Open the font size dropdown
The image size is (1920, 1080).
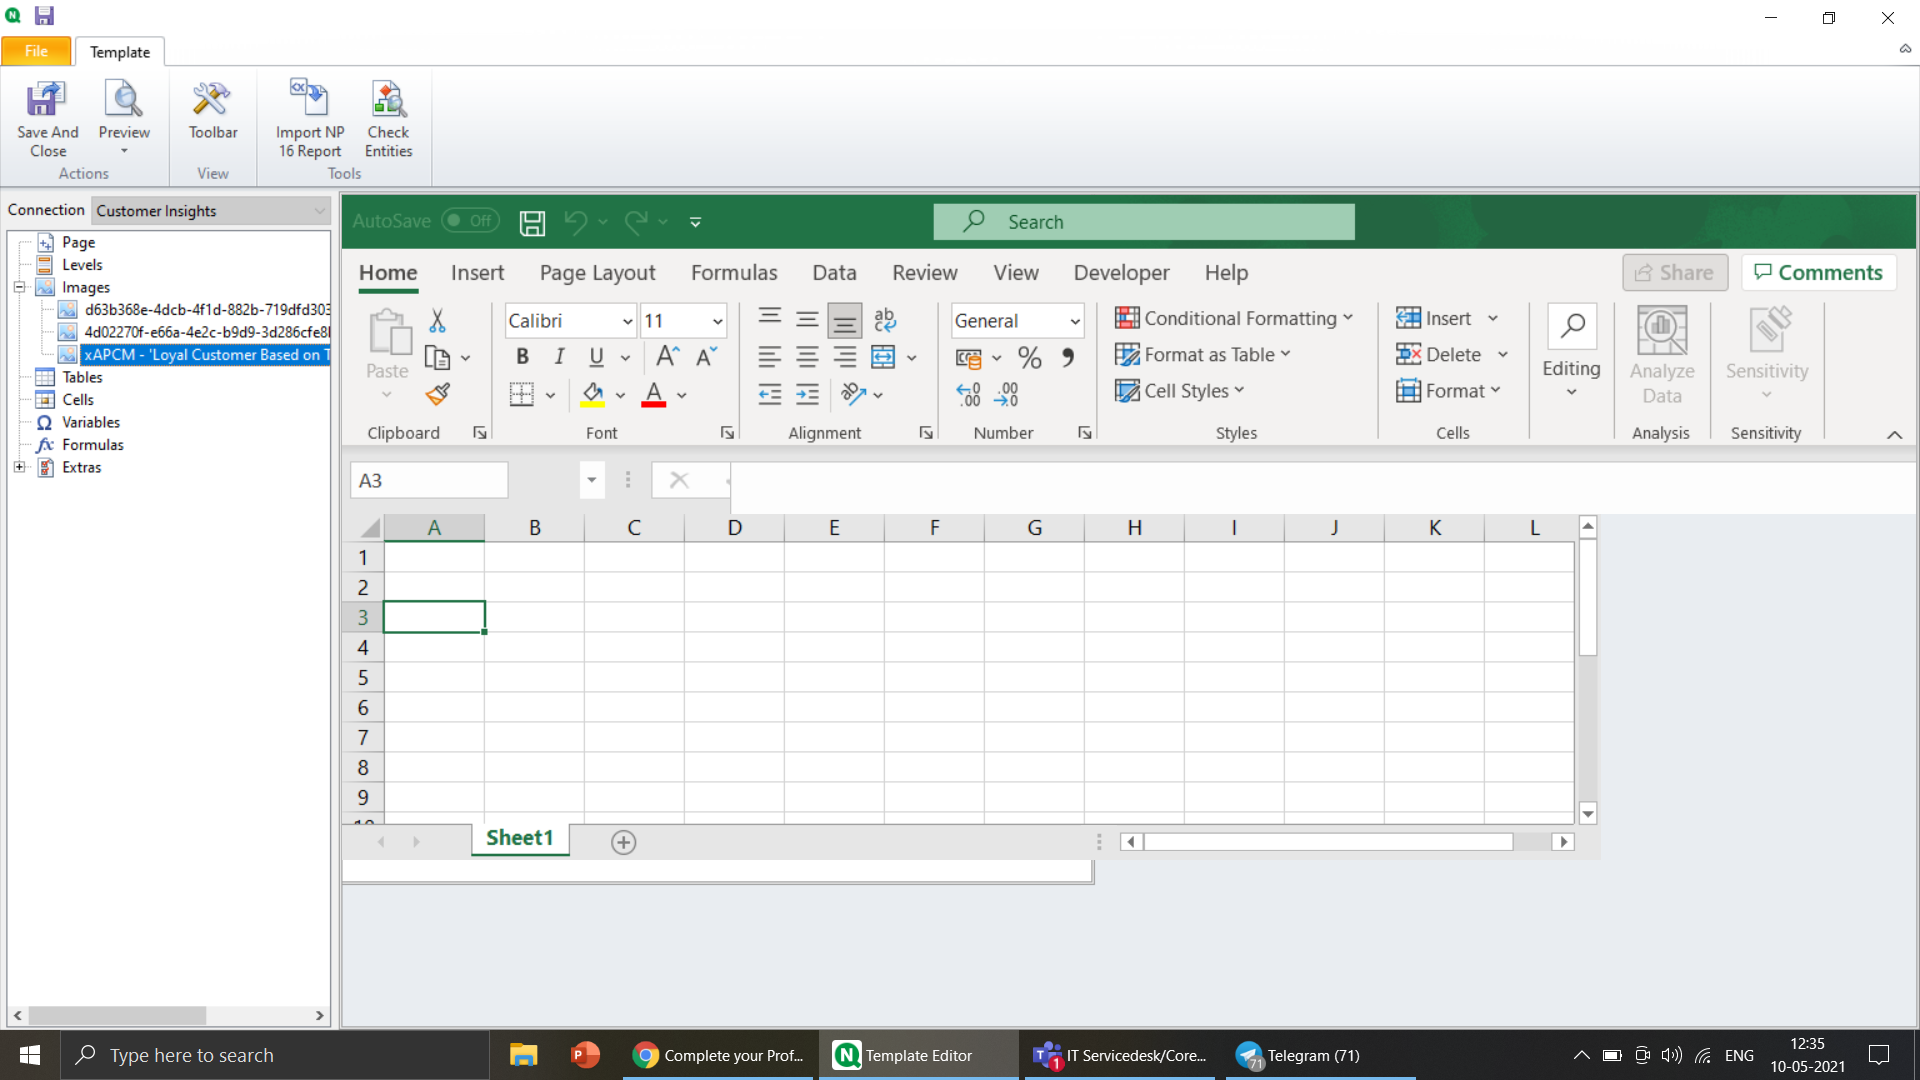click(717, 321)
